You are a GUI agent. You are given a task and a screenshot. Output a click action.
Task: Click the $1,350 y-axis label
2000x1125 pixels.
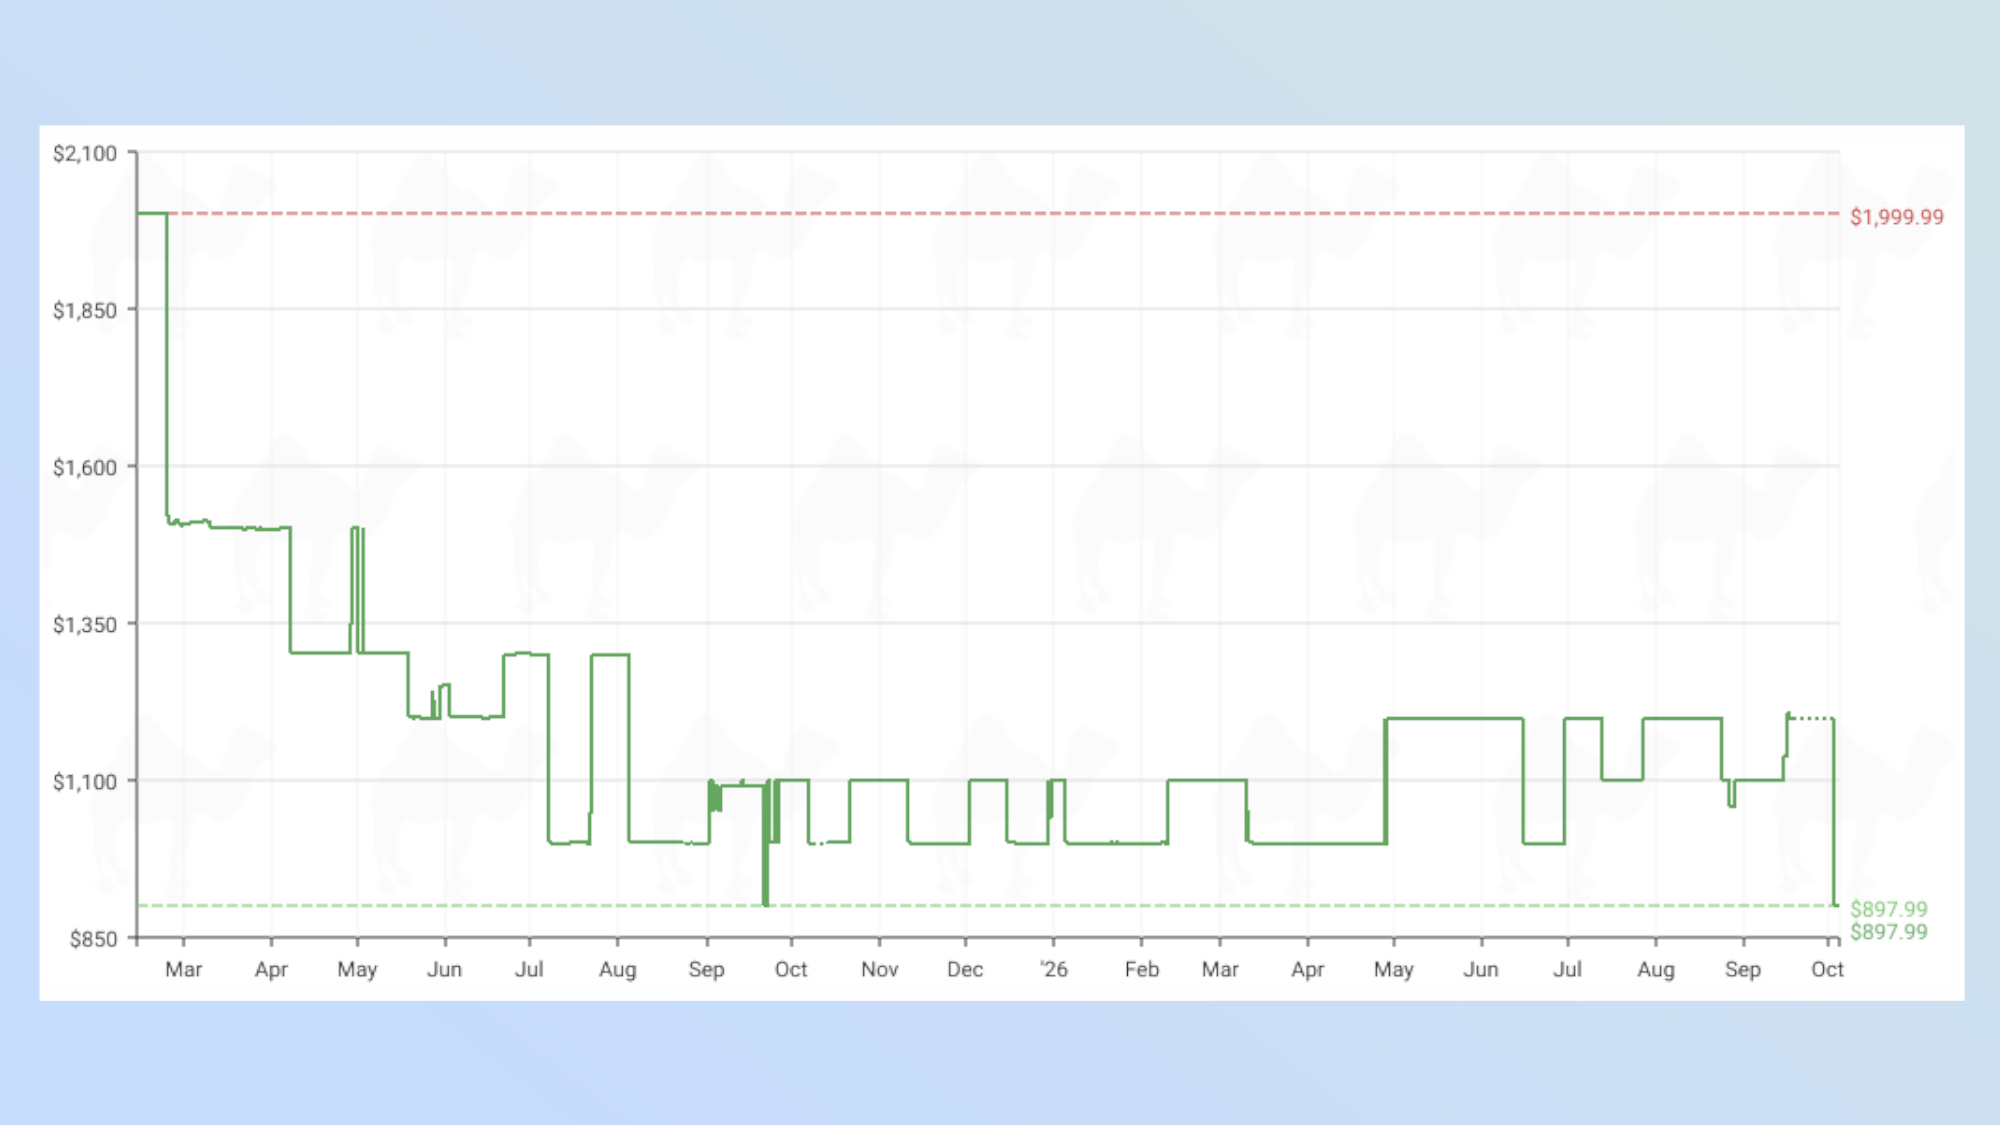point(85,624)
